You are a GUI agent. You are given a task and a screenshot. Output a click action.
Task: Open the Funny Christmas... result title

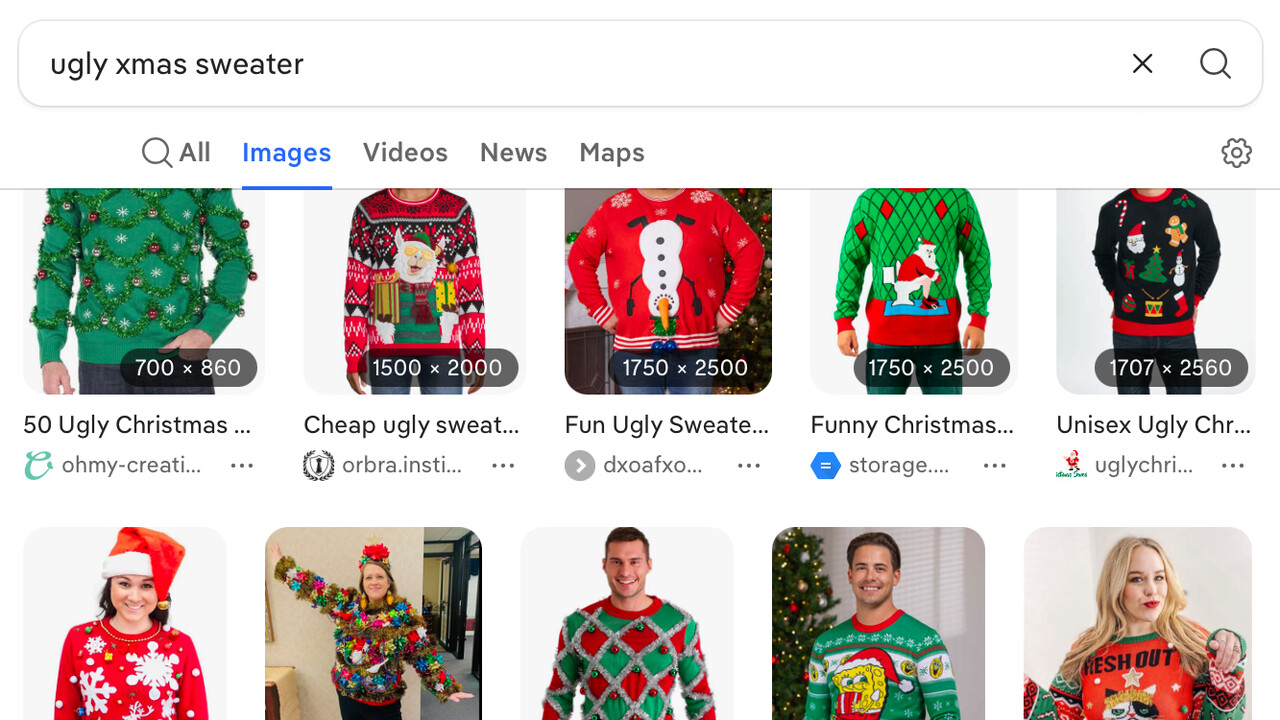911,425
